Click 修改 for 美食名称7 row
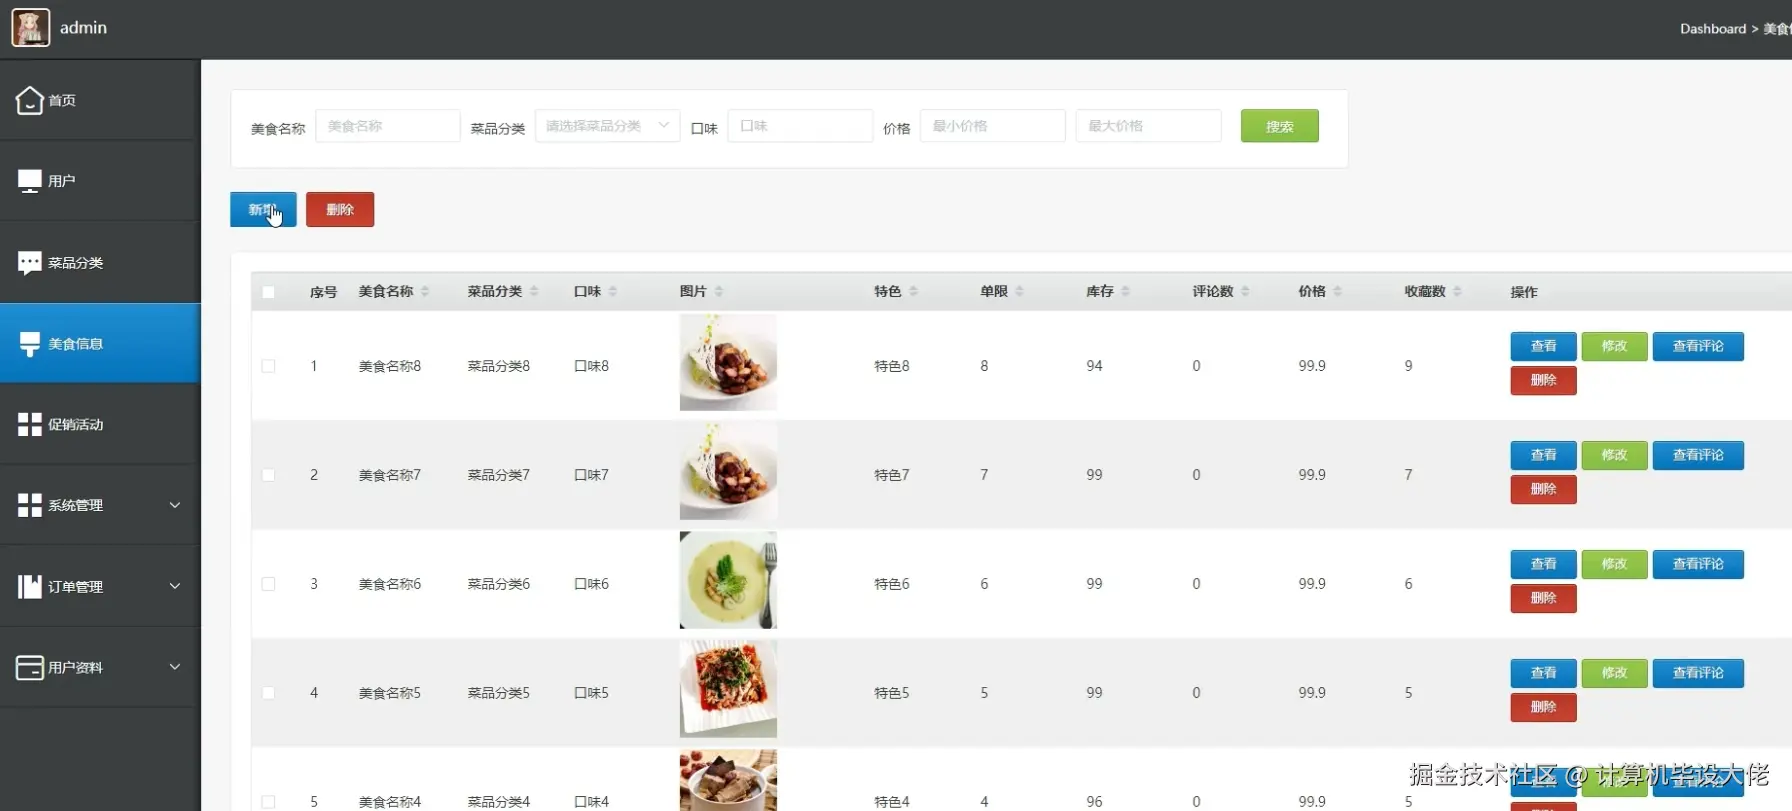The image size is (1792, 811). pyautogui.click(x=1614, y=455)
